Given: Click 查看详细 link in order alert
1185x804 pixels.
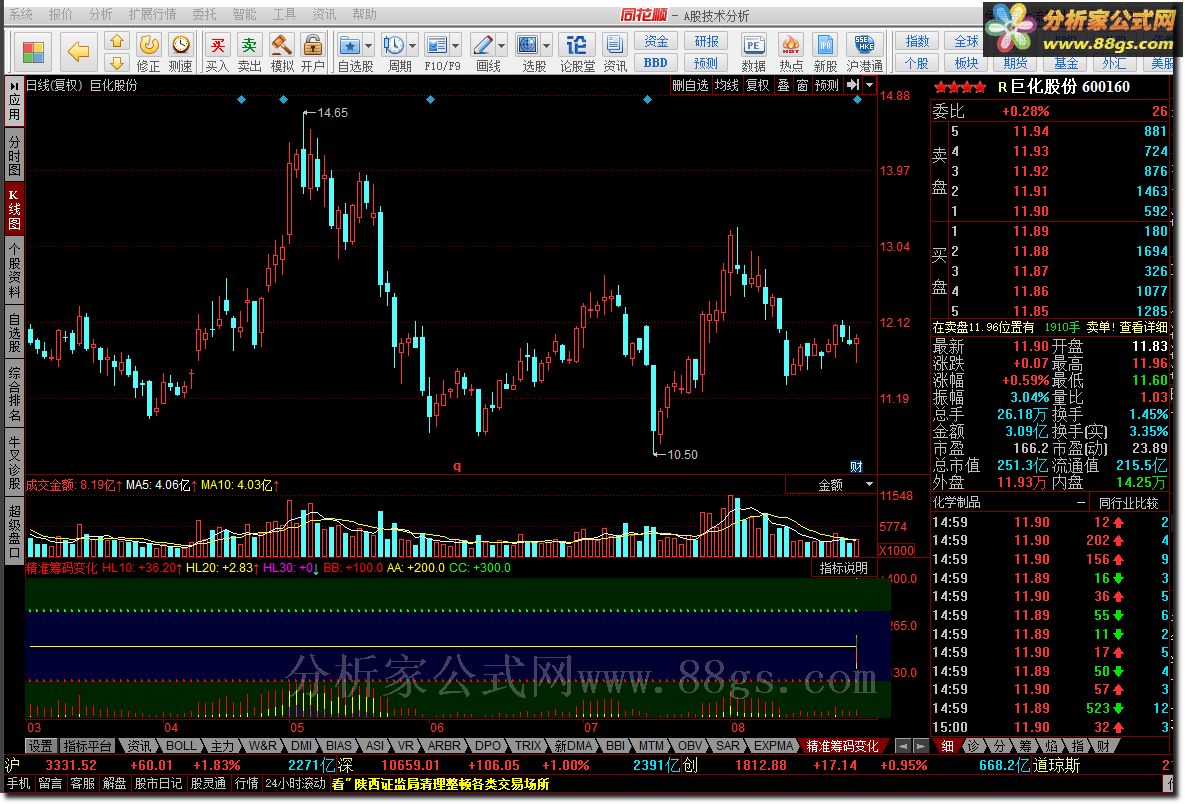Looking at the screenshot, I should point(1143,327).
